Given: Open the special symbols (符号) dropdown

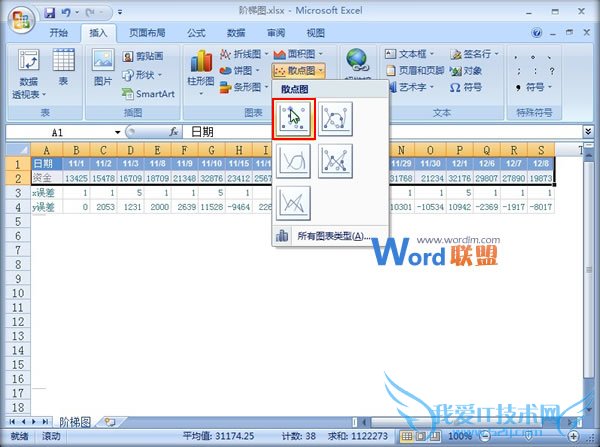Looking at the screenshot, I should [534, 87].
